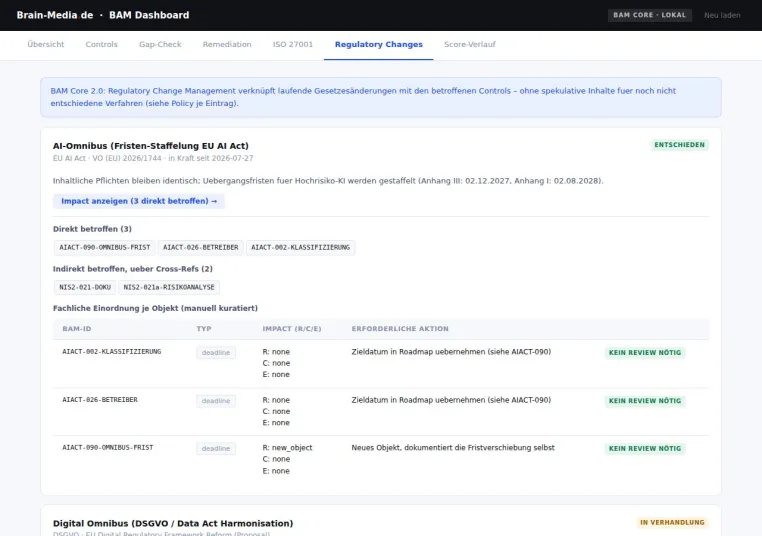This screenshot has width=762, height=536.
Task: Click the ERFORDERLICHE AKTION column header
Action: 400,329
